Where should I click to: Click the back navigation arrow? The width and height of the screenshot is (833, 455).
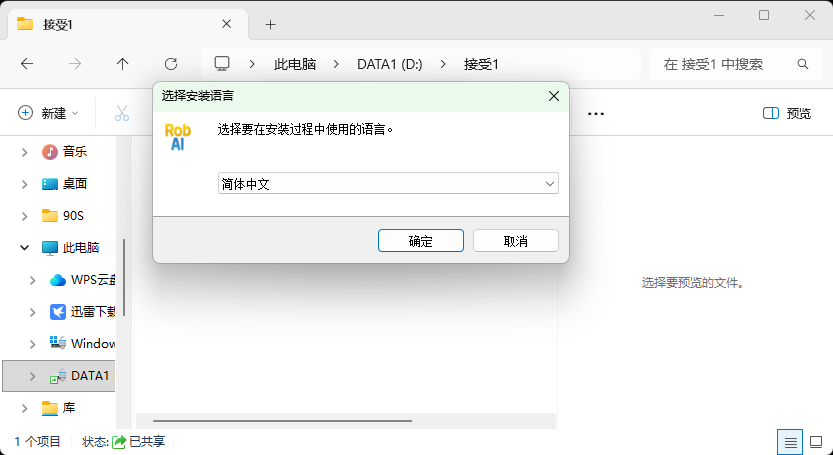(27, 64)
